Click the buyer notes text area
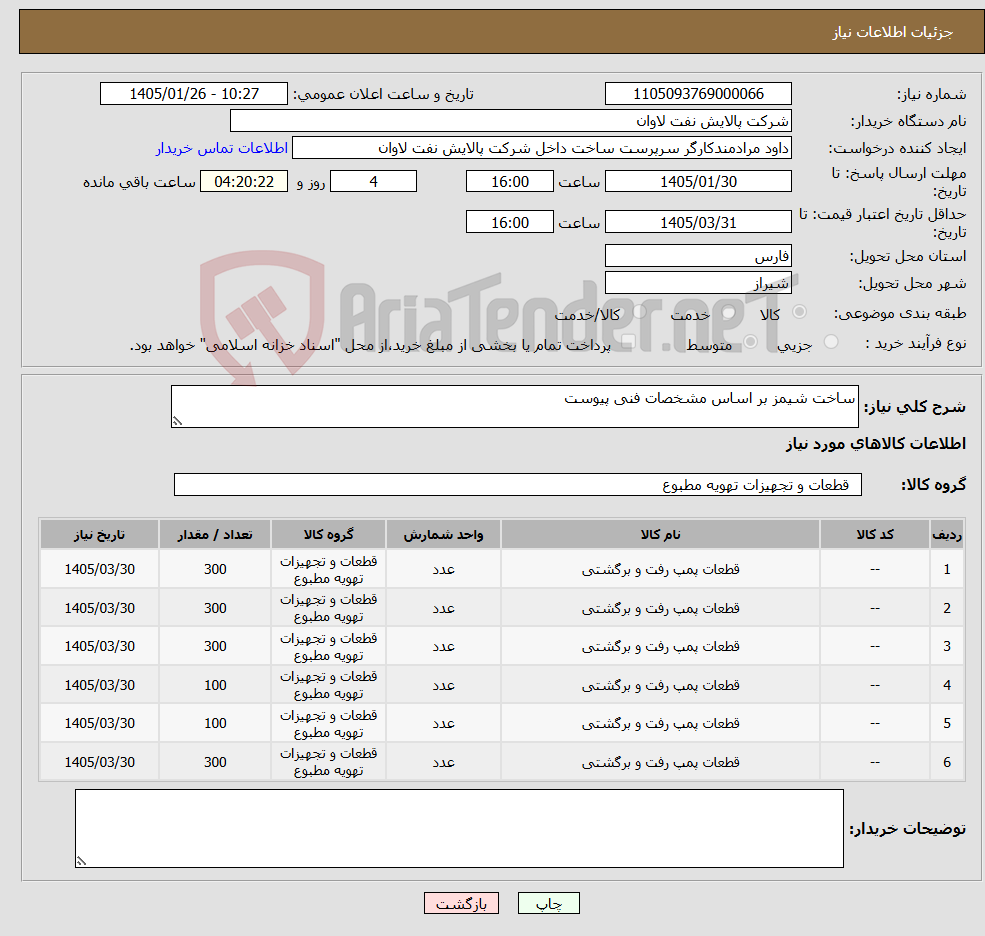The width and height of the screenshot is (985, 936). point(459,829)
